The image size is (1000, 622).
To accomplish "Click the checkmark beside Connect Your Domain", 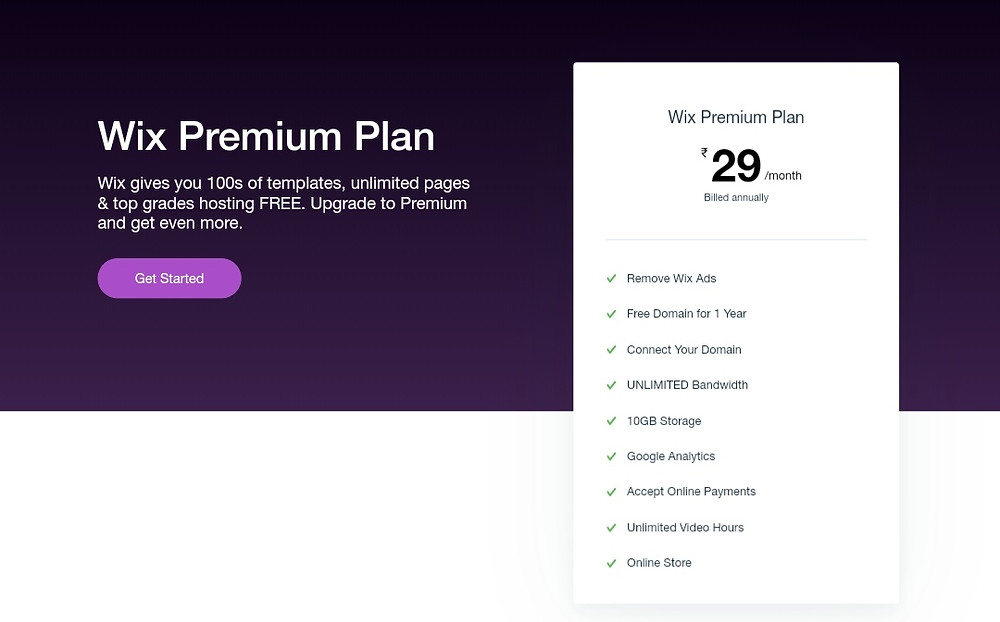I will click(611, 350).
